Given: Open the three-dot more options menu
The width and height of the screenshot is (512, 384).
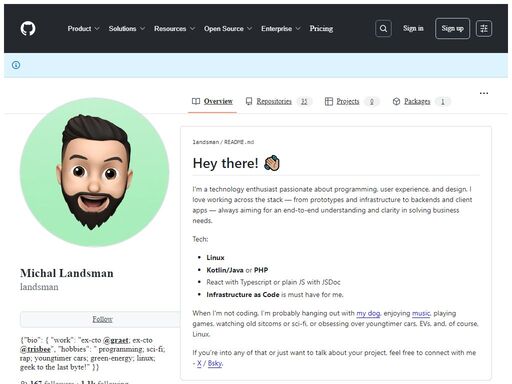Looking at the screenshot, I should [484, 93].
